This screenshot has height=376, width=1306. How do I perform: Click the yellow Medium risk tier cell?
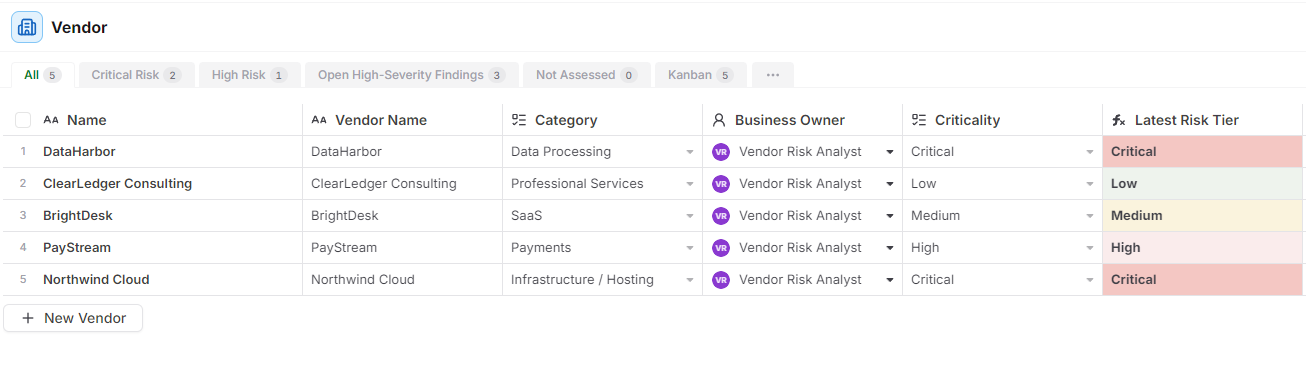pos(1203,216)
